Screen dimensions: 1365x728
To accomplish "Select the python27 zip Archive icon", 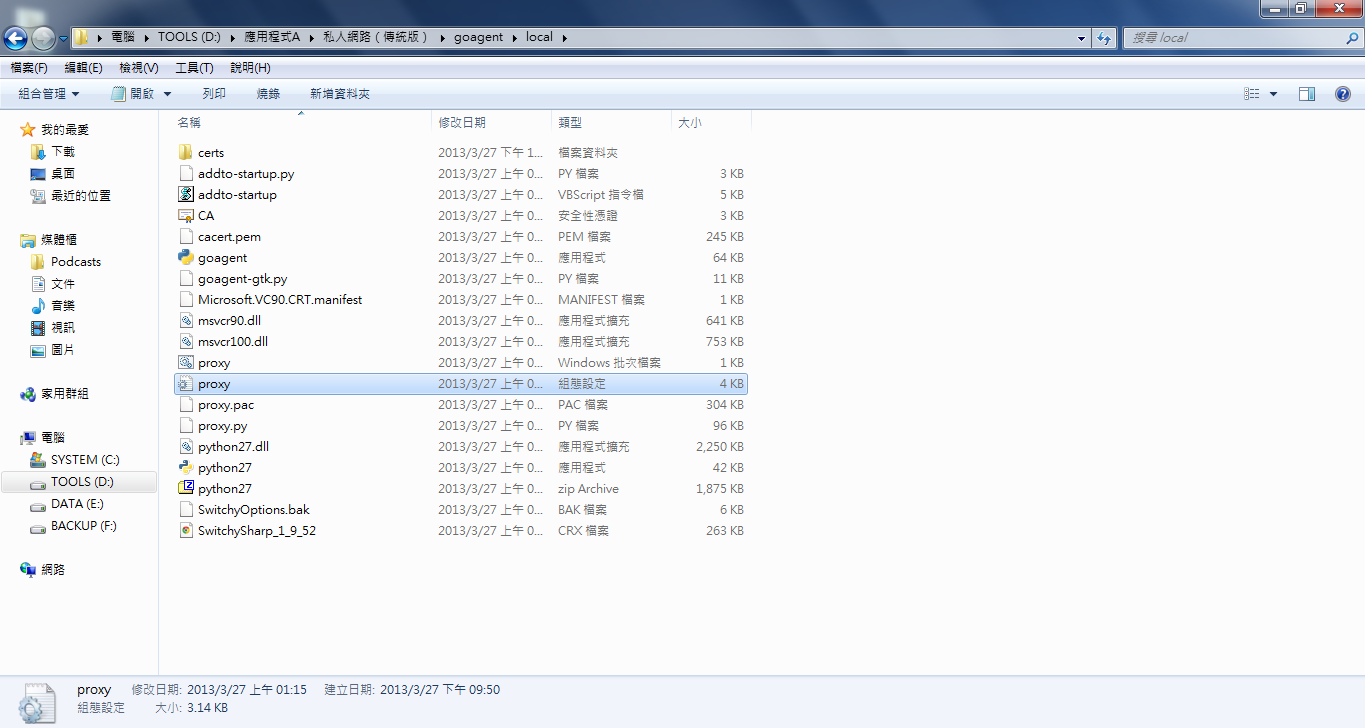I will 185,489.
